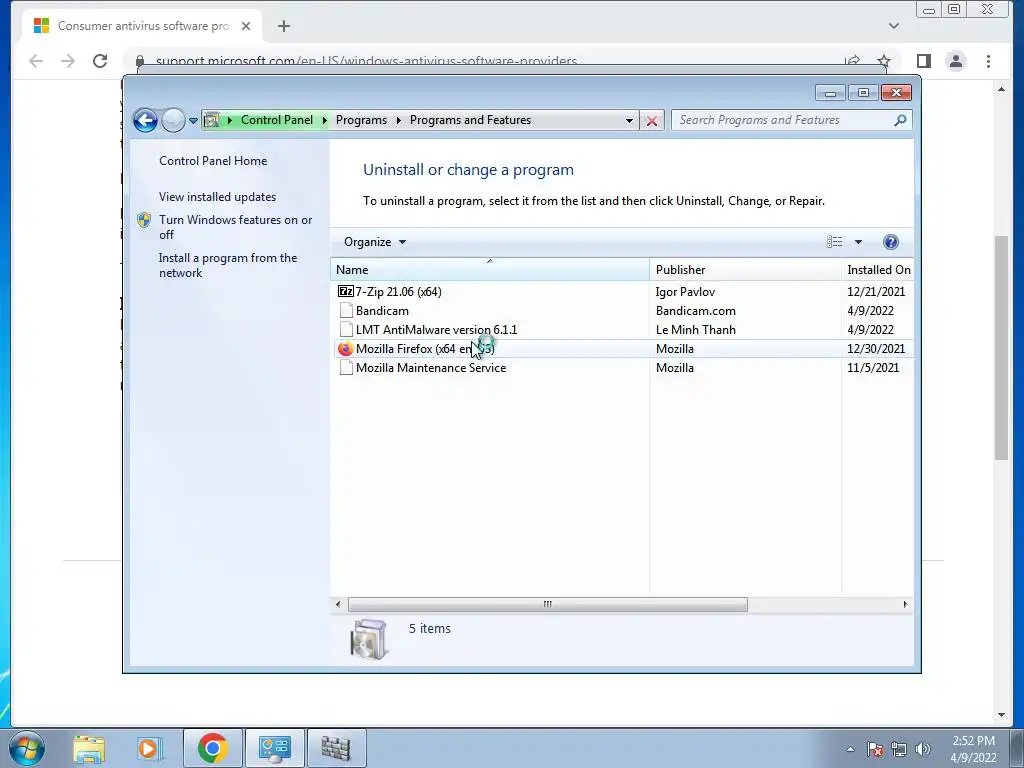Viewport: 1024px width, 768px height.
Task: Click the Control Panel icon in address bar
Action: (x=212, y=120)
